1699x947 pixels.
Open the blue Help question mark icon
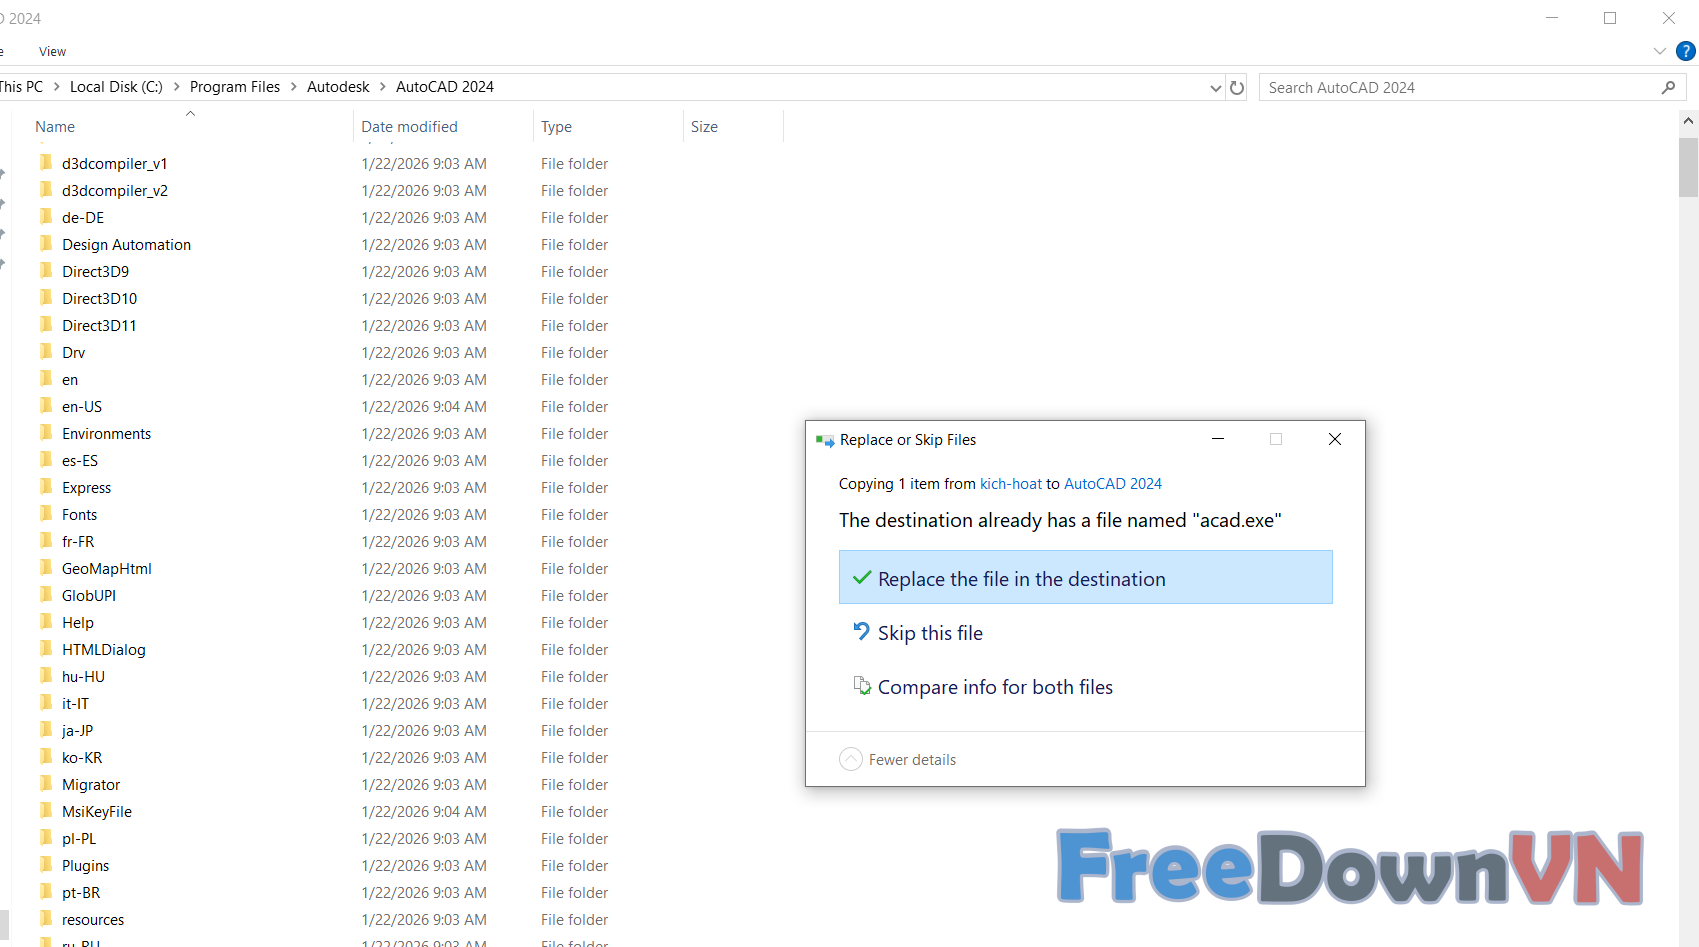pos(1685,51)
